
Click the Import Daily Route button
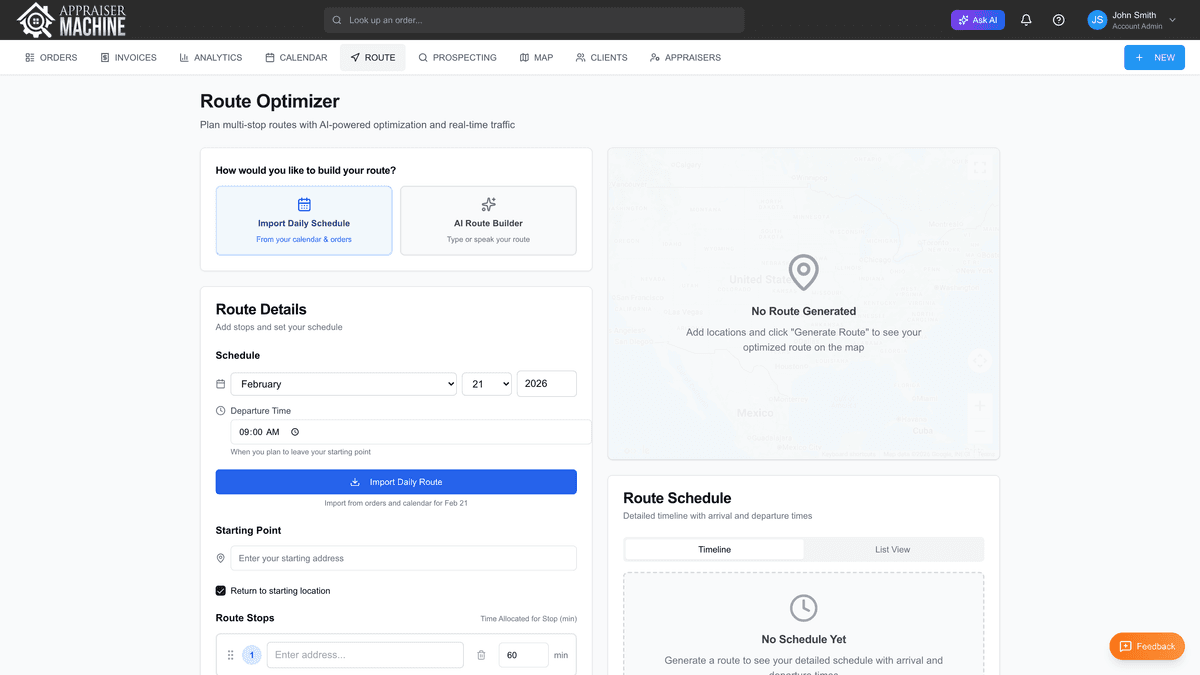[396, 482]
